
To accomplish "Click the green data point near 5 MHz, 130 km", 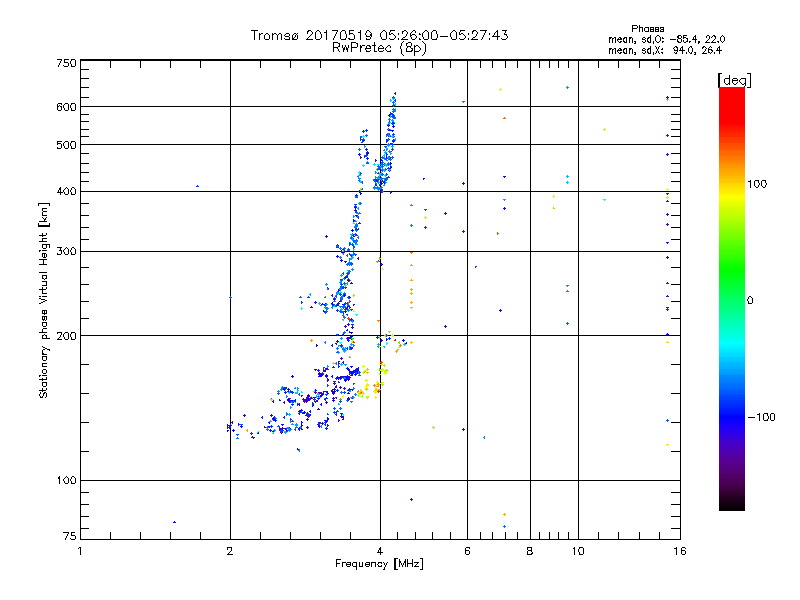I will tap(433, 428).
